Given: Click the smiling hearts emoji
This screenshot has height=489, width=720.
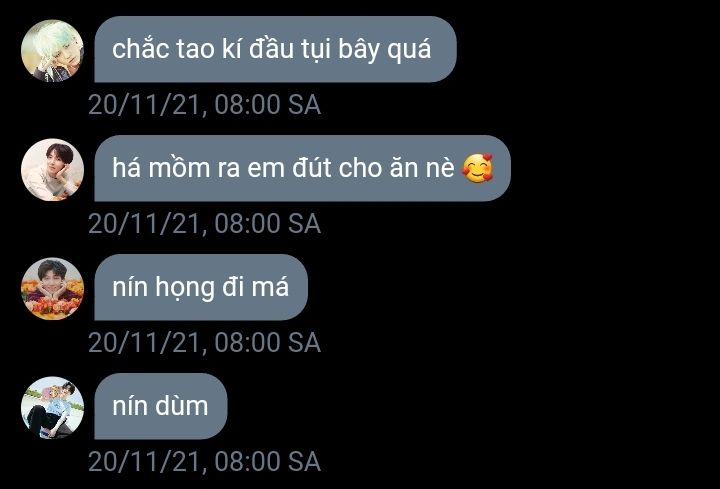Looking at the screenshot, I should coord(478,168).
